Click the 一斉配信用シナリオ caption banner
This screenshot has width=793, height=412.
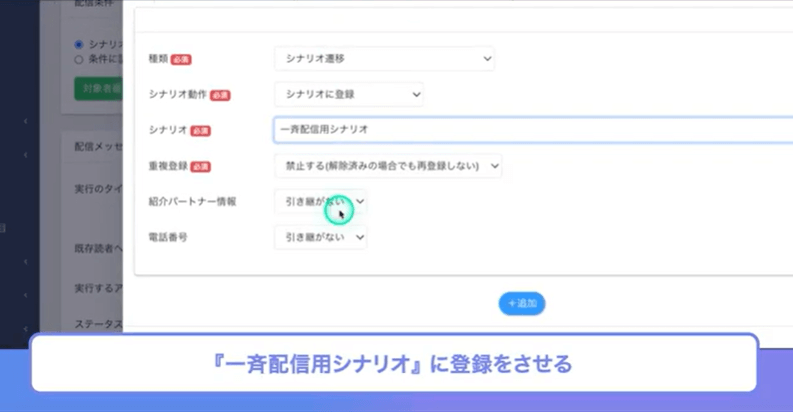pyautogui.click(x=395, y=362)
